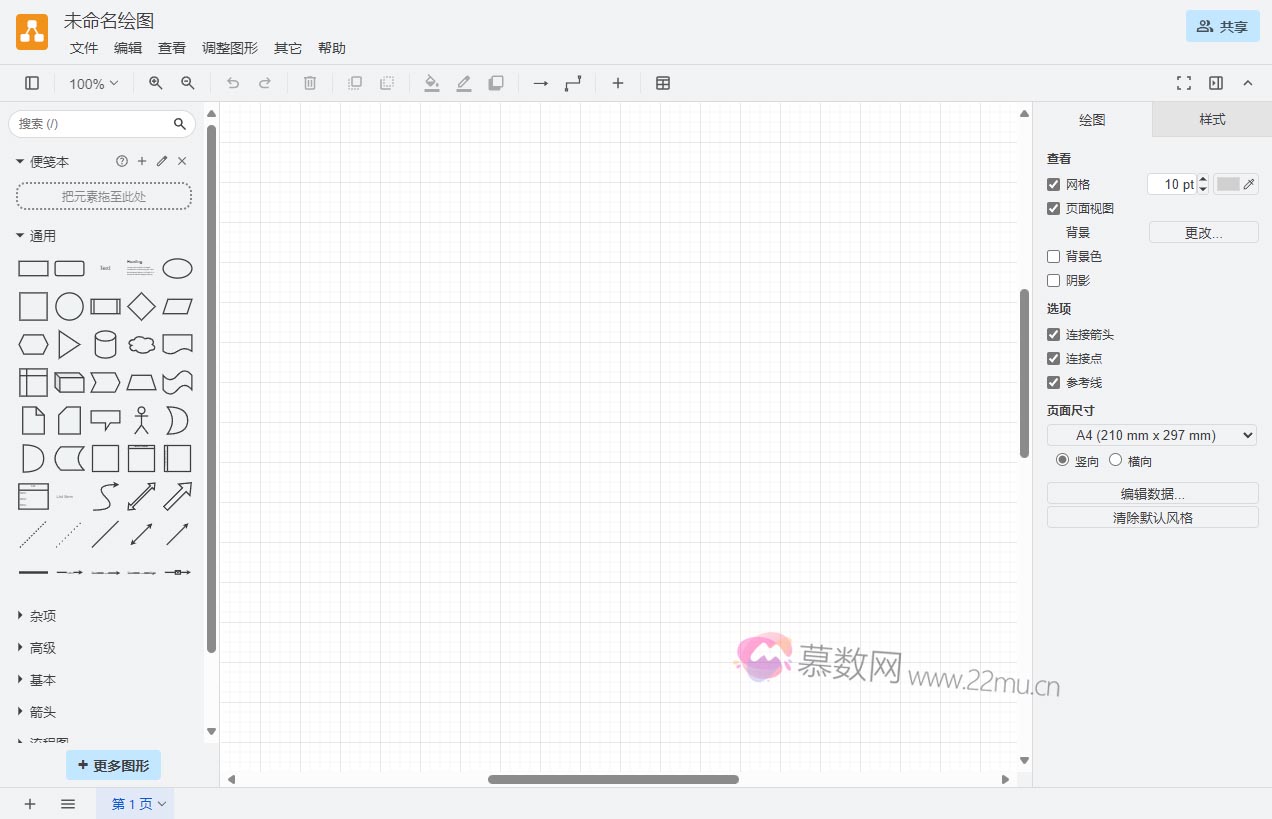This screenshot has height=819, width=1272.
Task: Open the grid color swatch picker
Action: (1228, 184)
